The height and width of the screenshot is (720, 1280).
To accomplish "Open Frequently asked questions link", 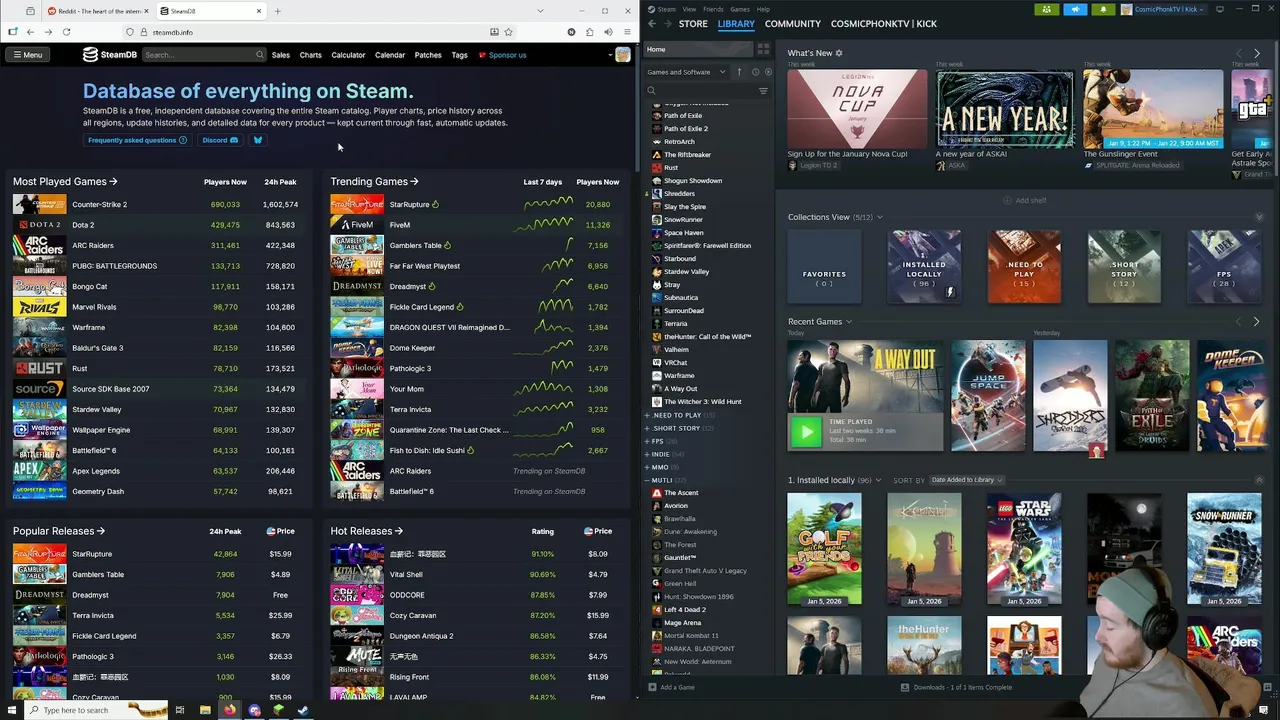I will [x=137, y=140].
